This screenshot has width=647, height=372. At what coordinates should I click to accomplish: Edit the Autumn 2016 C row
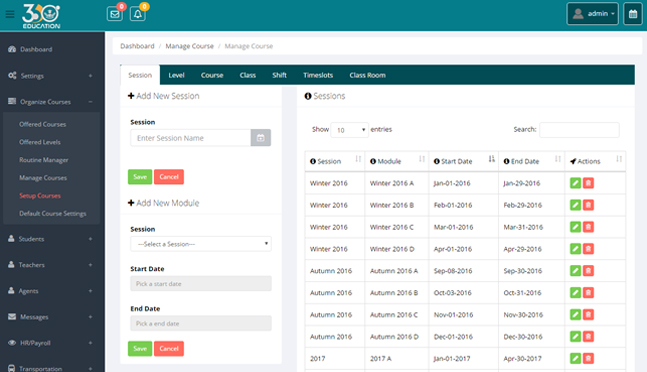coord(575,315)
